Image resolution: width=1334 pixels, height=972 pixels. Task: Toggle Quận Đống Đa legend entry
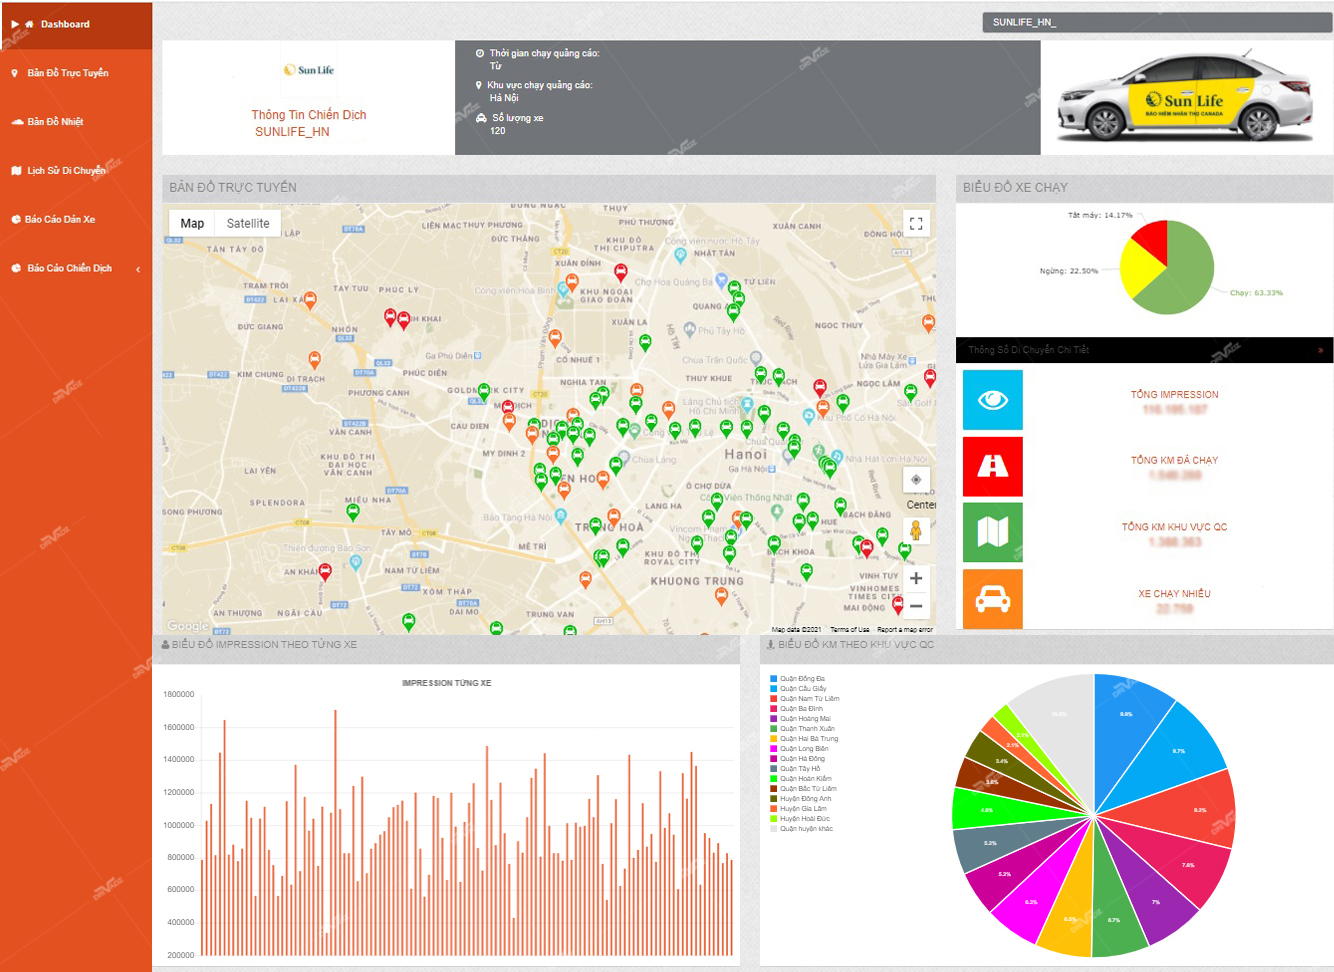802,679
